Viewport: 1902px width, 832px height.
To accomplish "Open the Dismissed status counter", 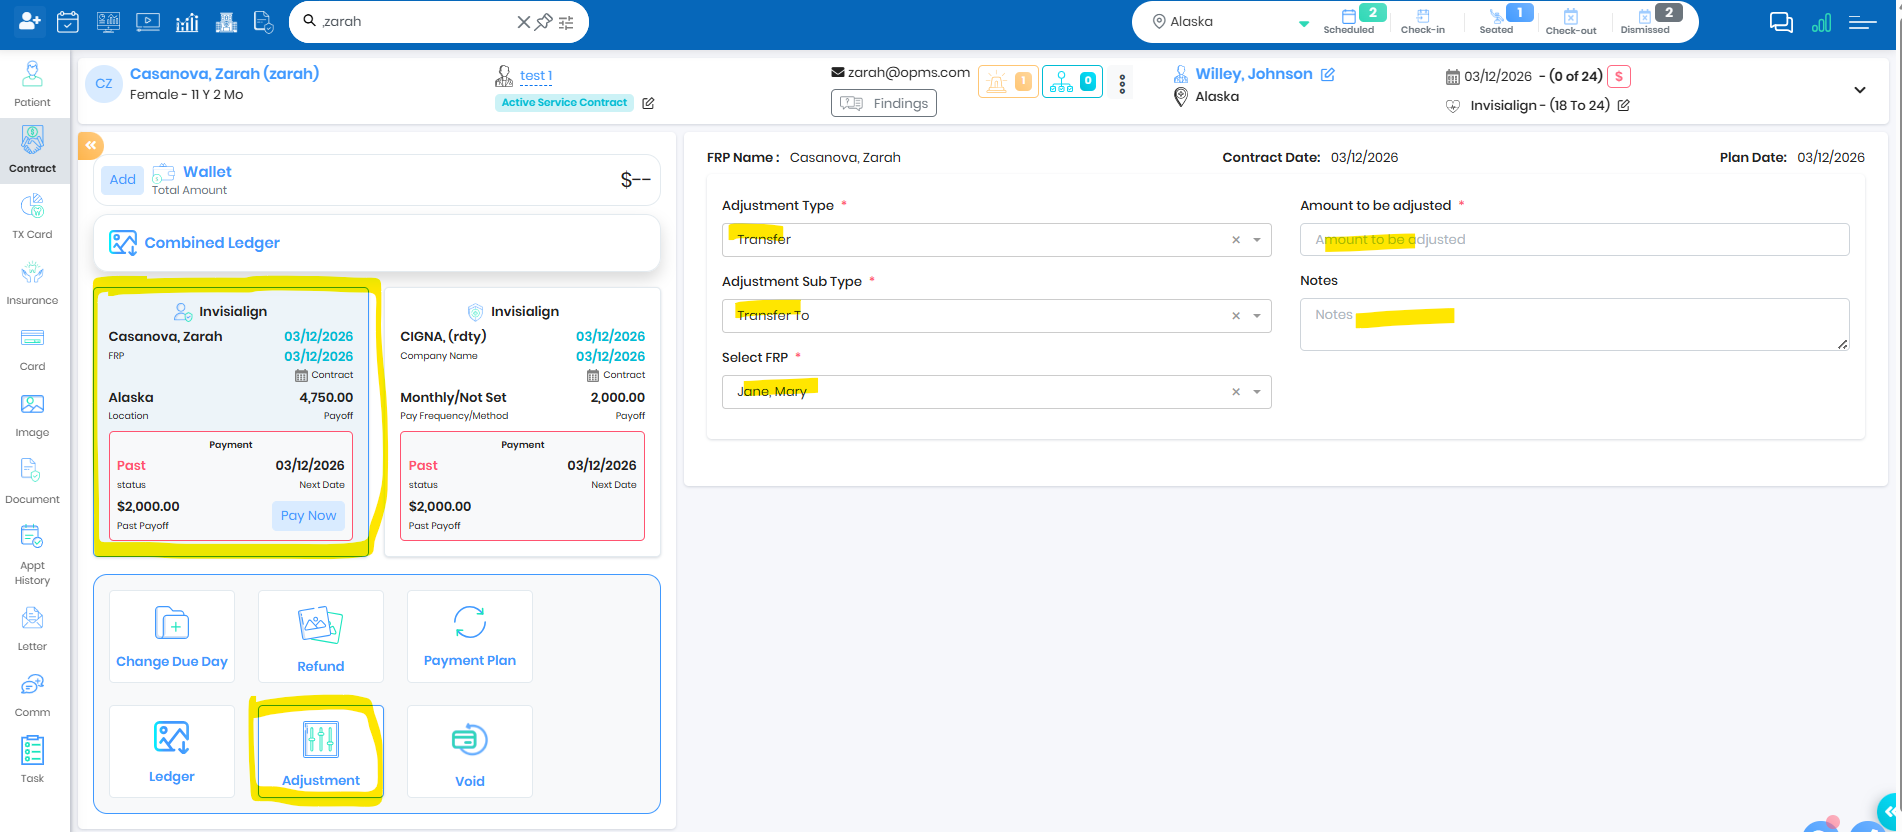I will (x=1646, y=21).
